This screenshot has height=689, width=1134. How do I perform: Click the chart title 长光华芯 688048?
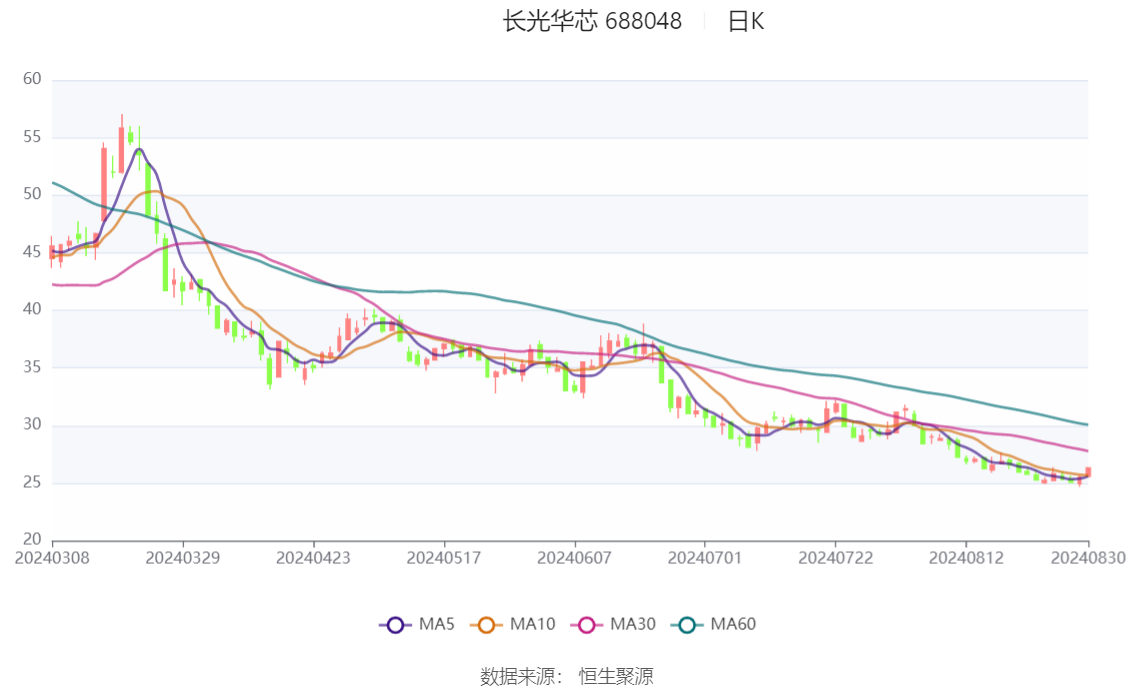(592, 21)
